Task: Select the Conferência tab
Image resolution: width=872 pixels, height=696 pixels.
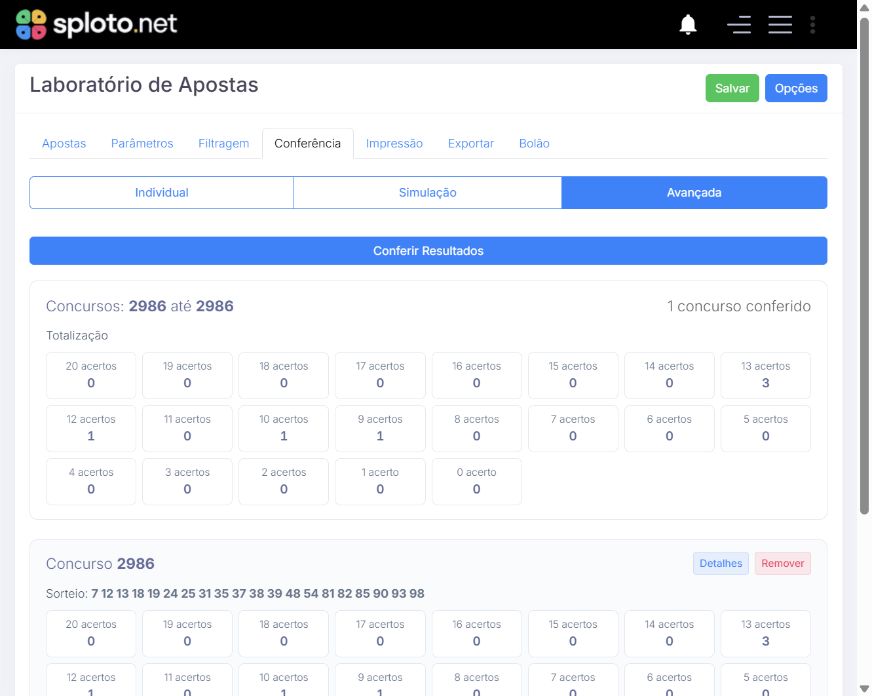Action: (x=308, y=143)
